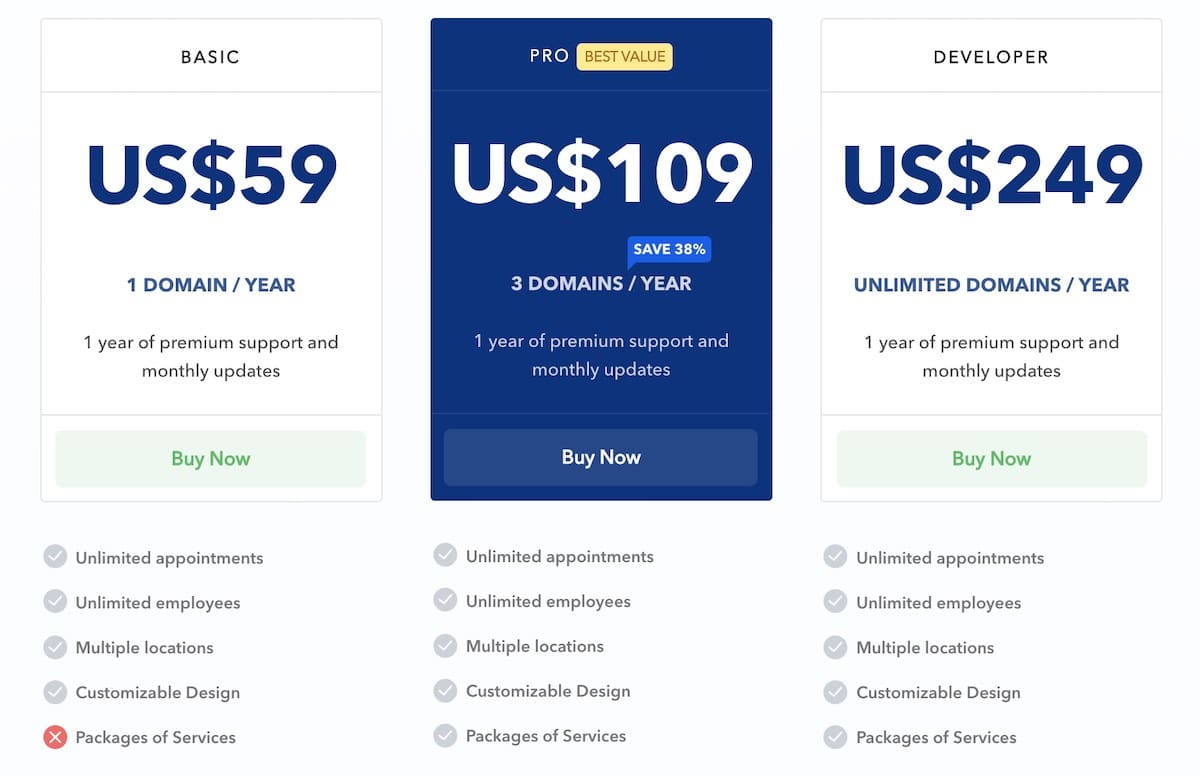Click the Pro checkmark icon for Multiple locations
The width and height of the screenshot is (1200, 776).
tap(445, 645)
